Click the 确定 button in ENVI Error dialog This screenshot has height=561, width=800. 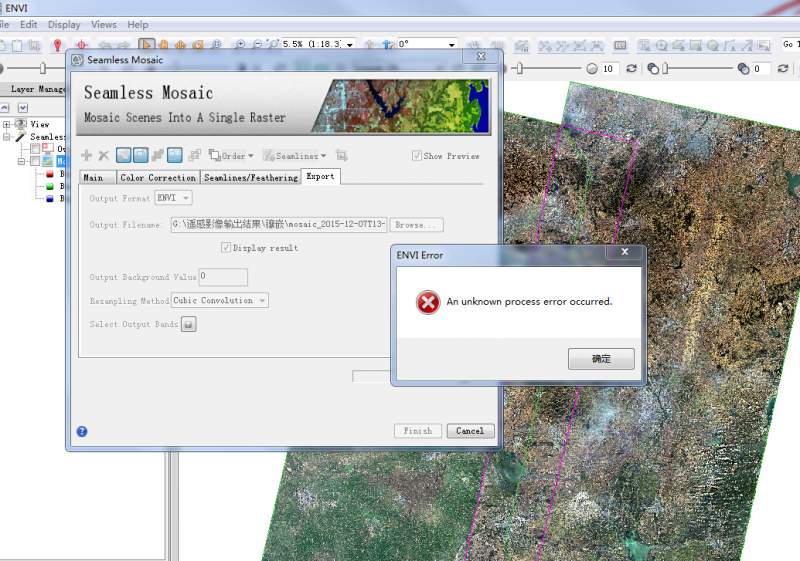click(601, 359)
